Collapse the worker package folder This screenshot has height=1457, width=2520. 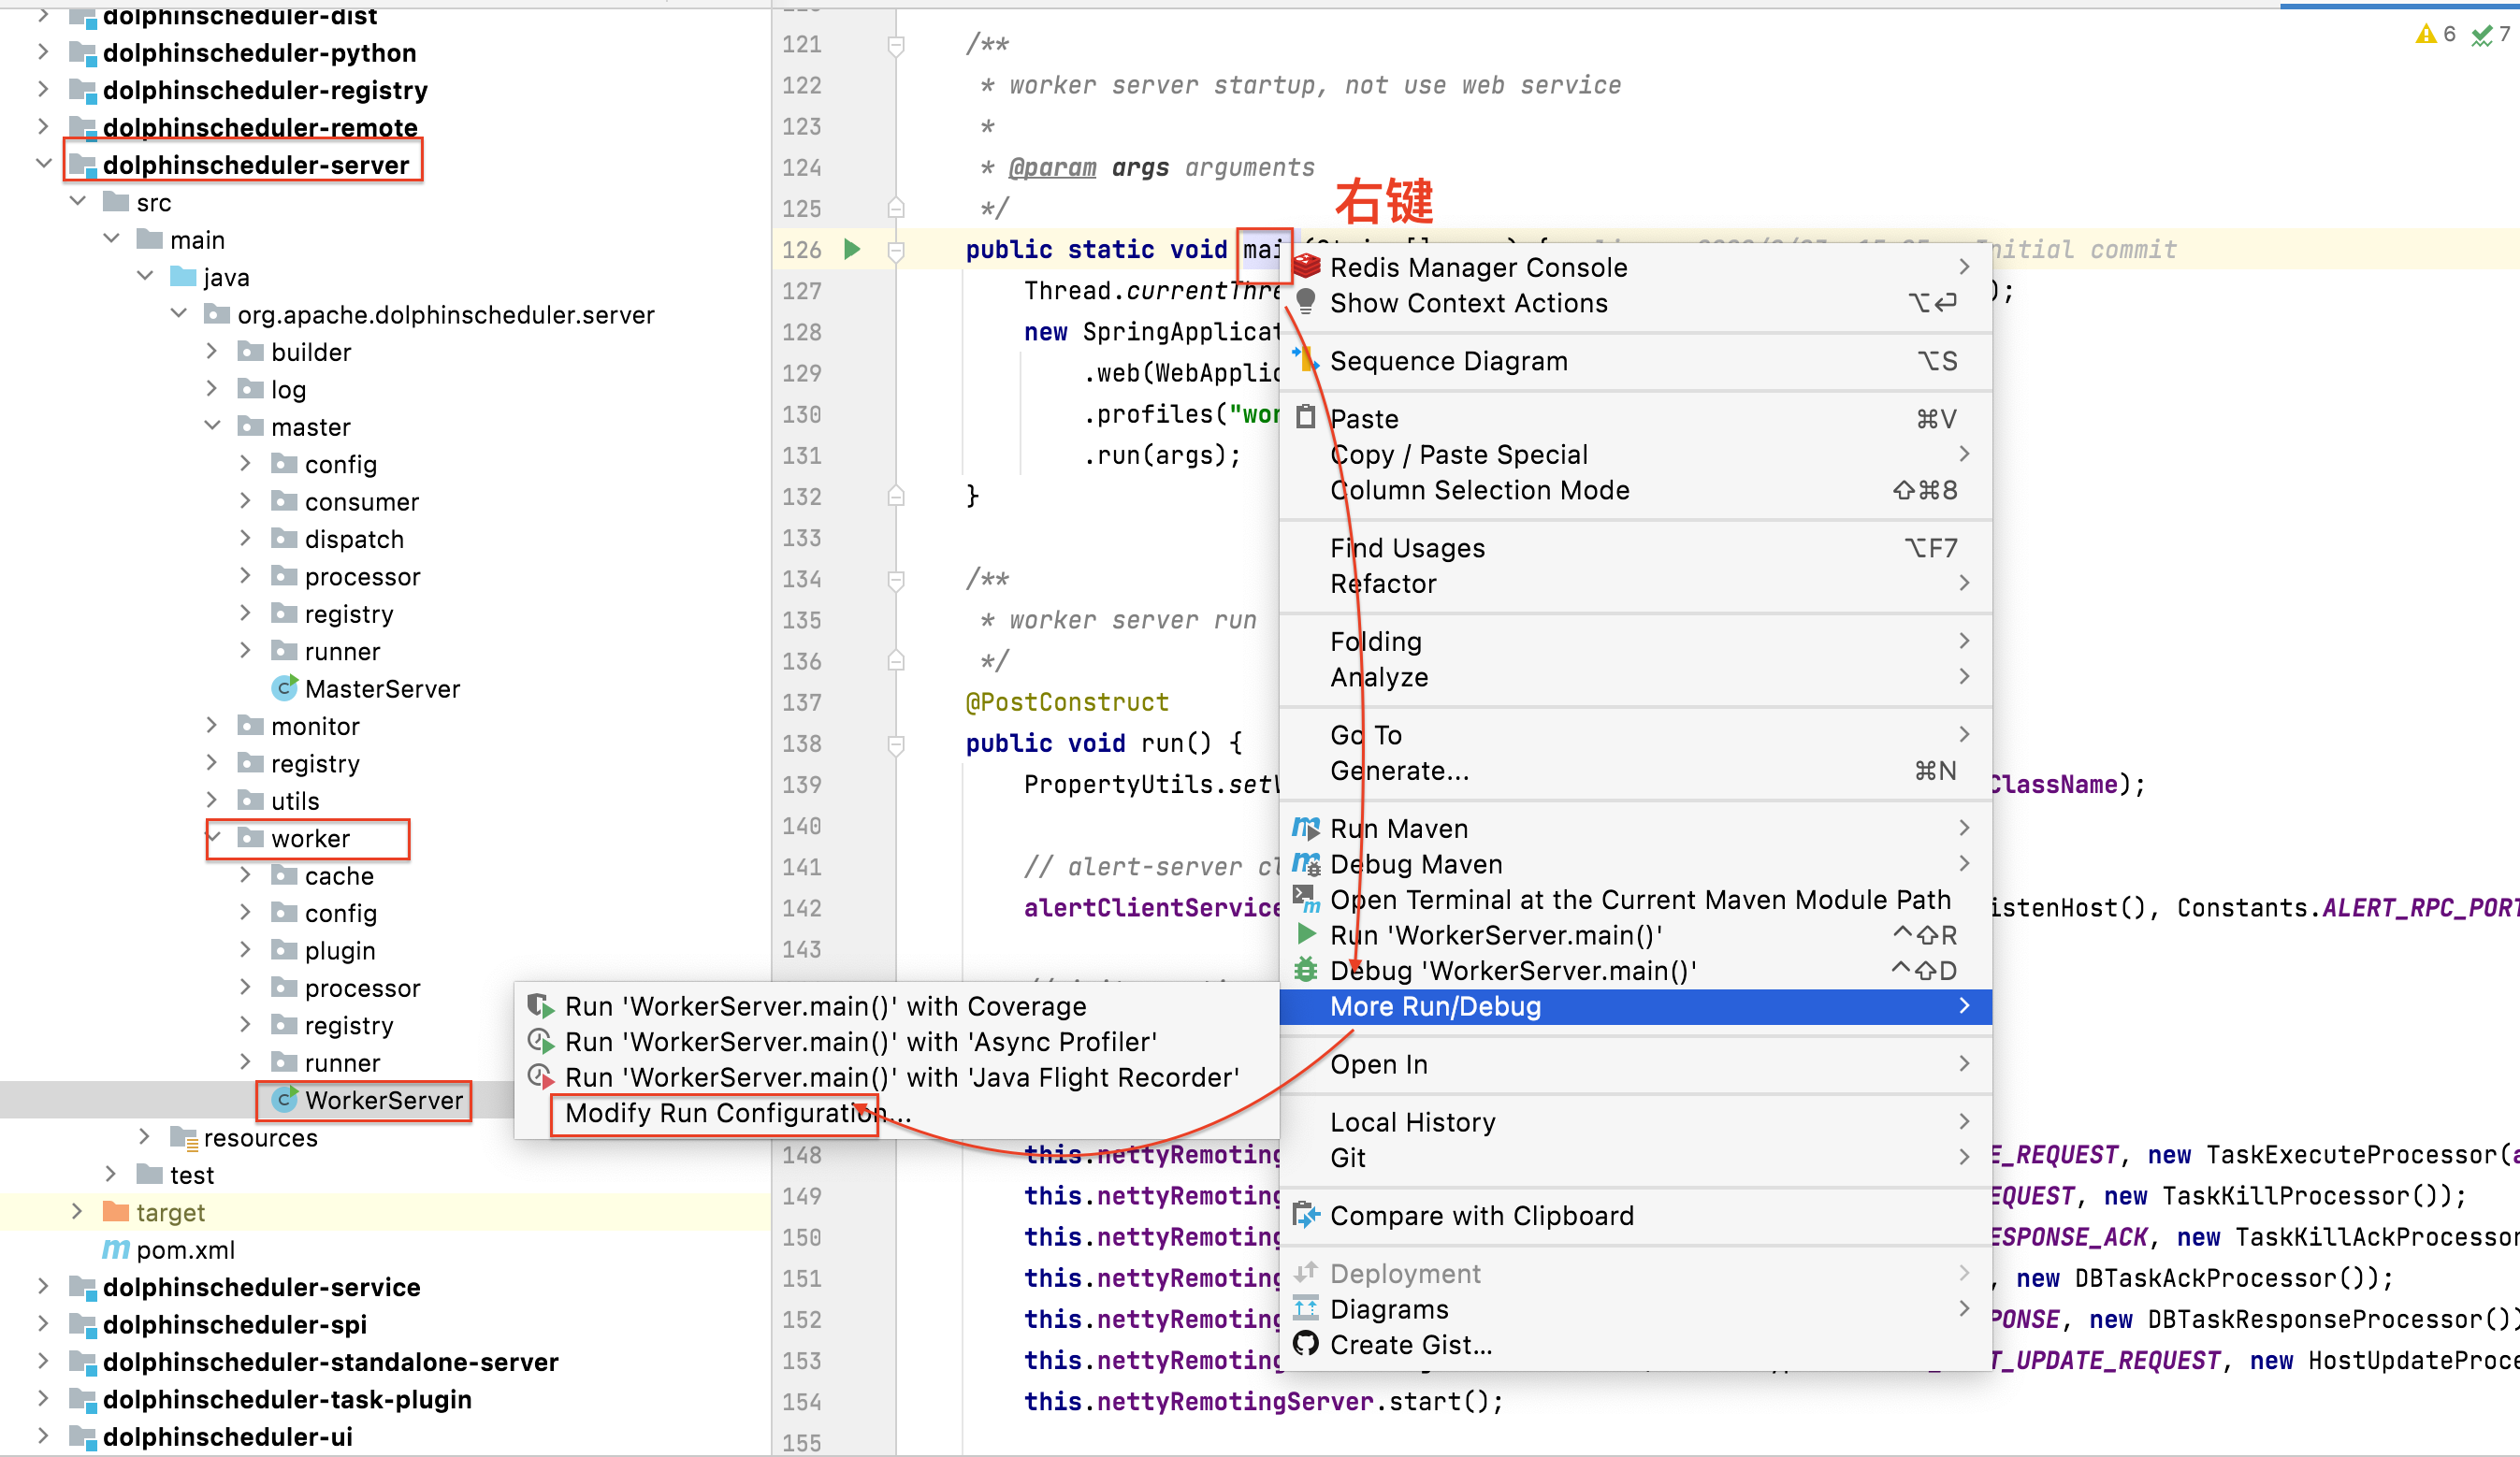pos(214,837)
